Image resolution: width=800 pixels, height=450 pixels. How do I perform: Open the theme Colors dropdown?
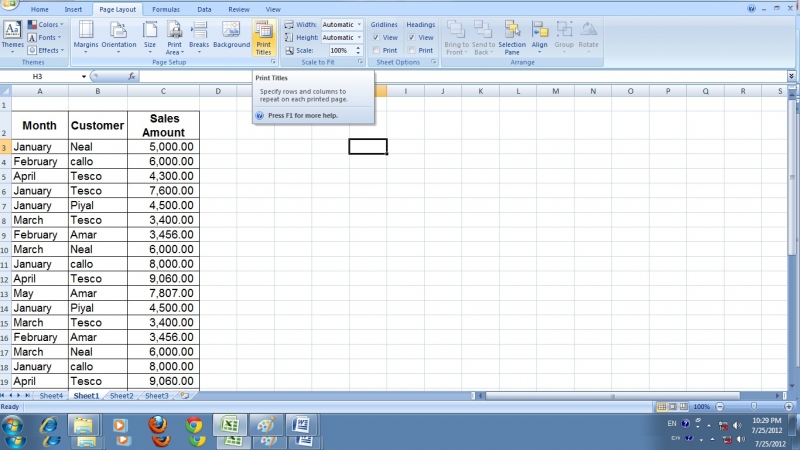(x=46, y=24)
